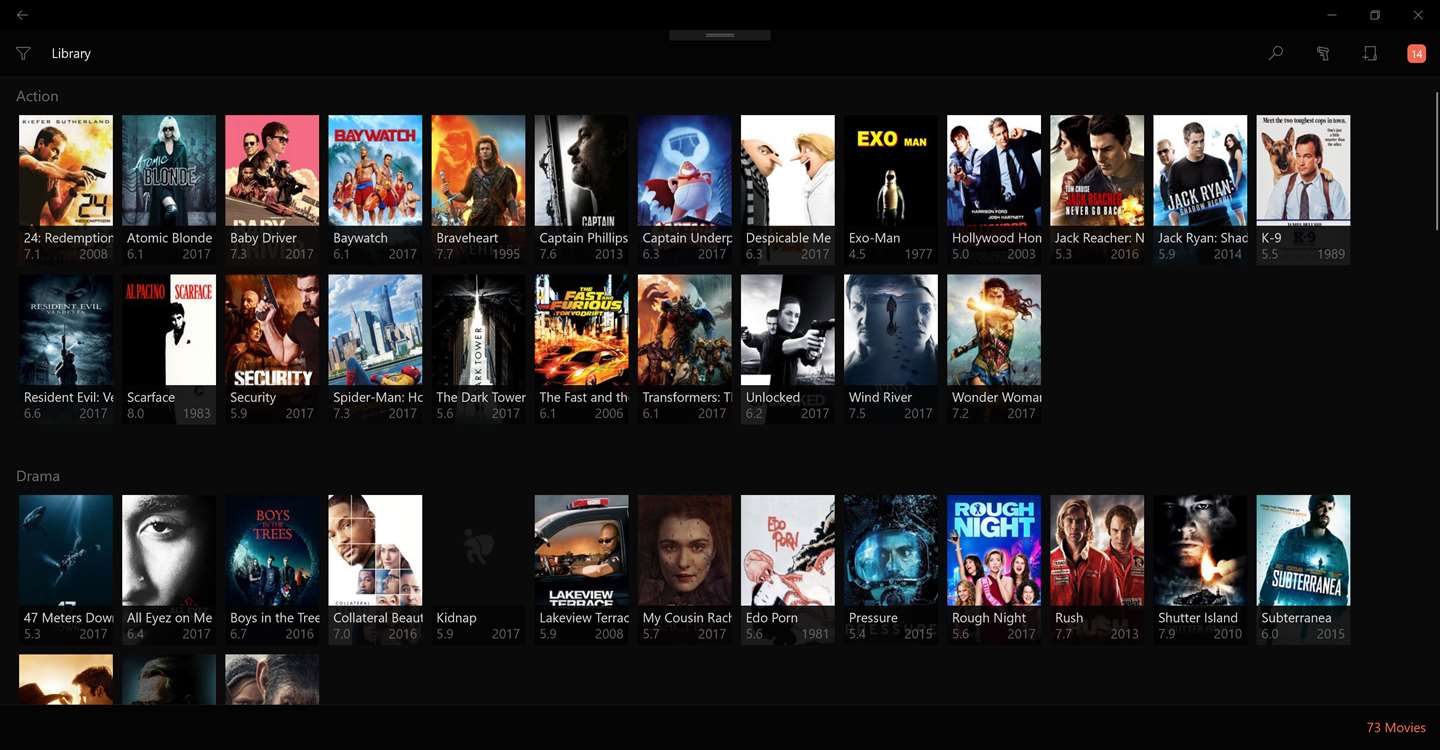
Task: Pull down the top center handle bar
Action: point(720,35)
